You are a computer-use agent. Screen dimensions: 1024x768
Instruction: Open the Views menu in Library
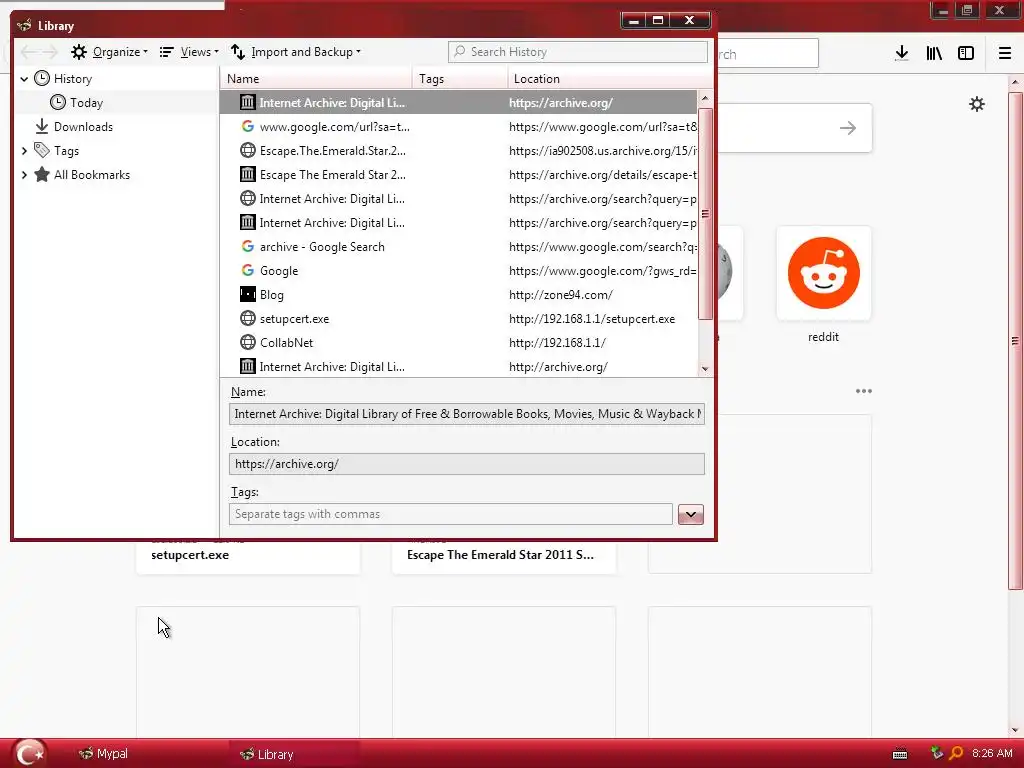pyautogui.click(x=189, y=52)
